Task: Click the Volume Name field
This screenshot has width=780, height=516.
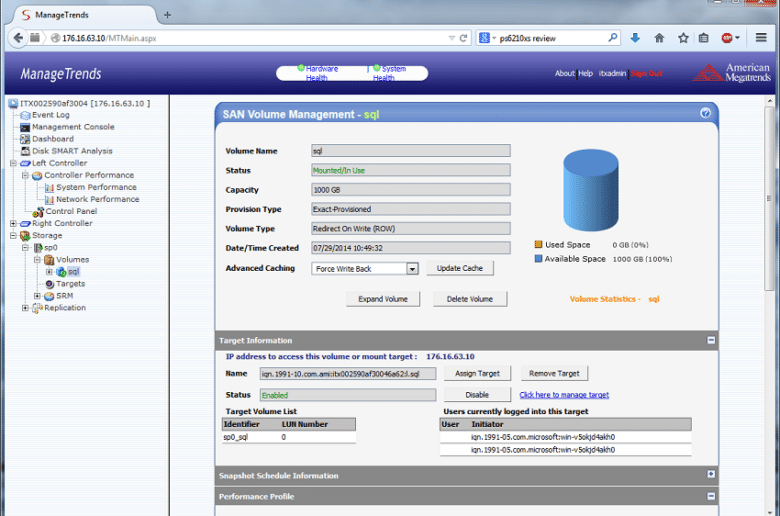Action: point(410,151)
